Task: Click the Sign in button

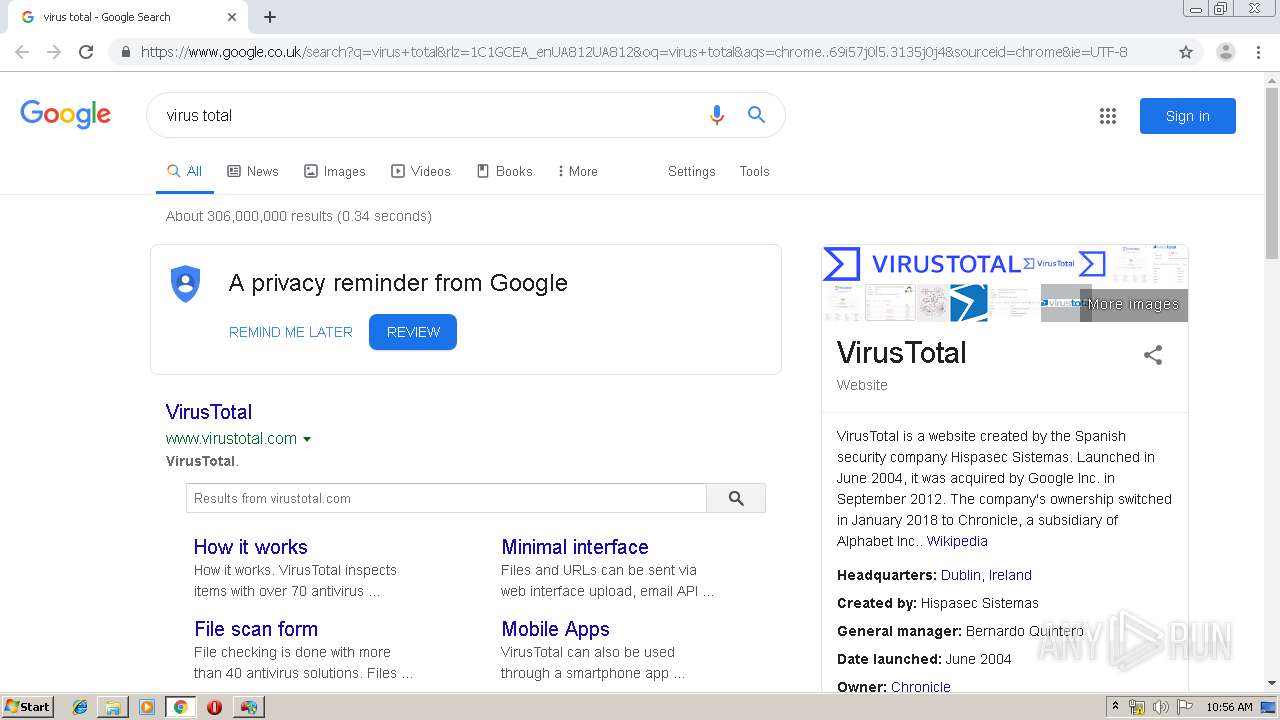Action: click(x=1188, y=116)
